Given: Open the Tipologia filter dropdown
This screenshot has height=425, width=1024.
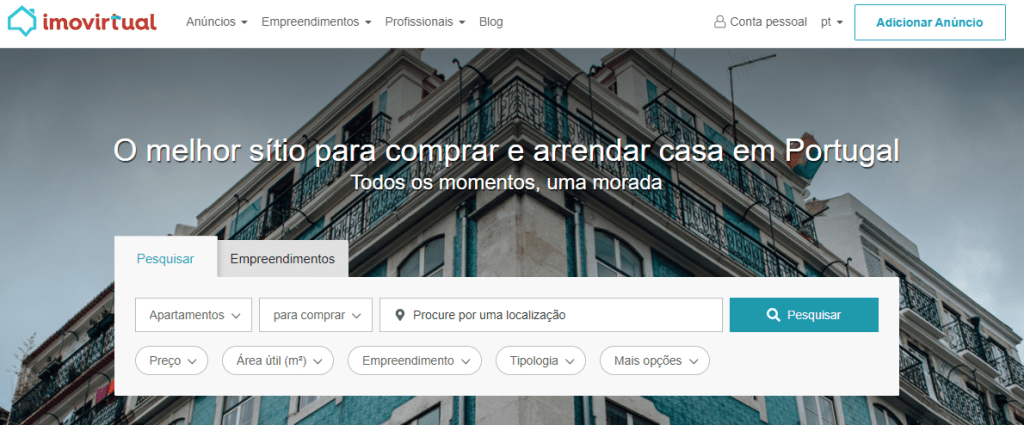Looking at the screenshot, I should 541,360.
